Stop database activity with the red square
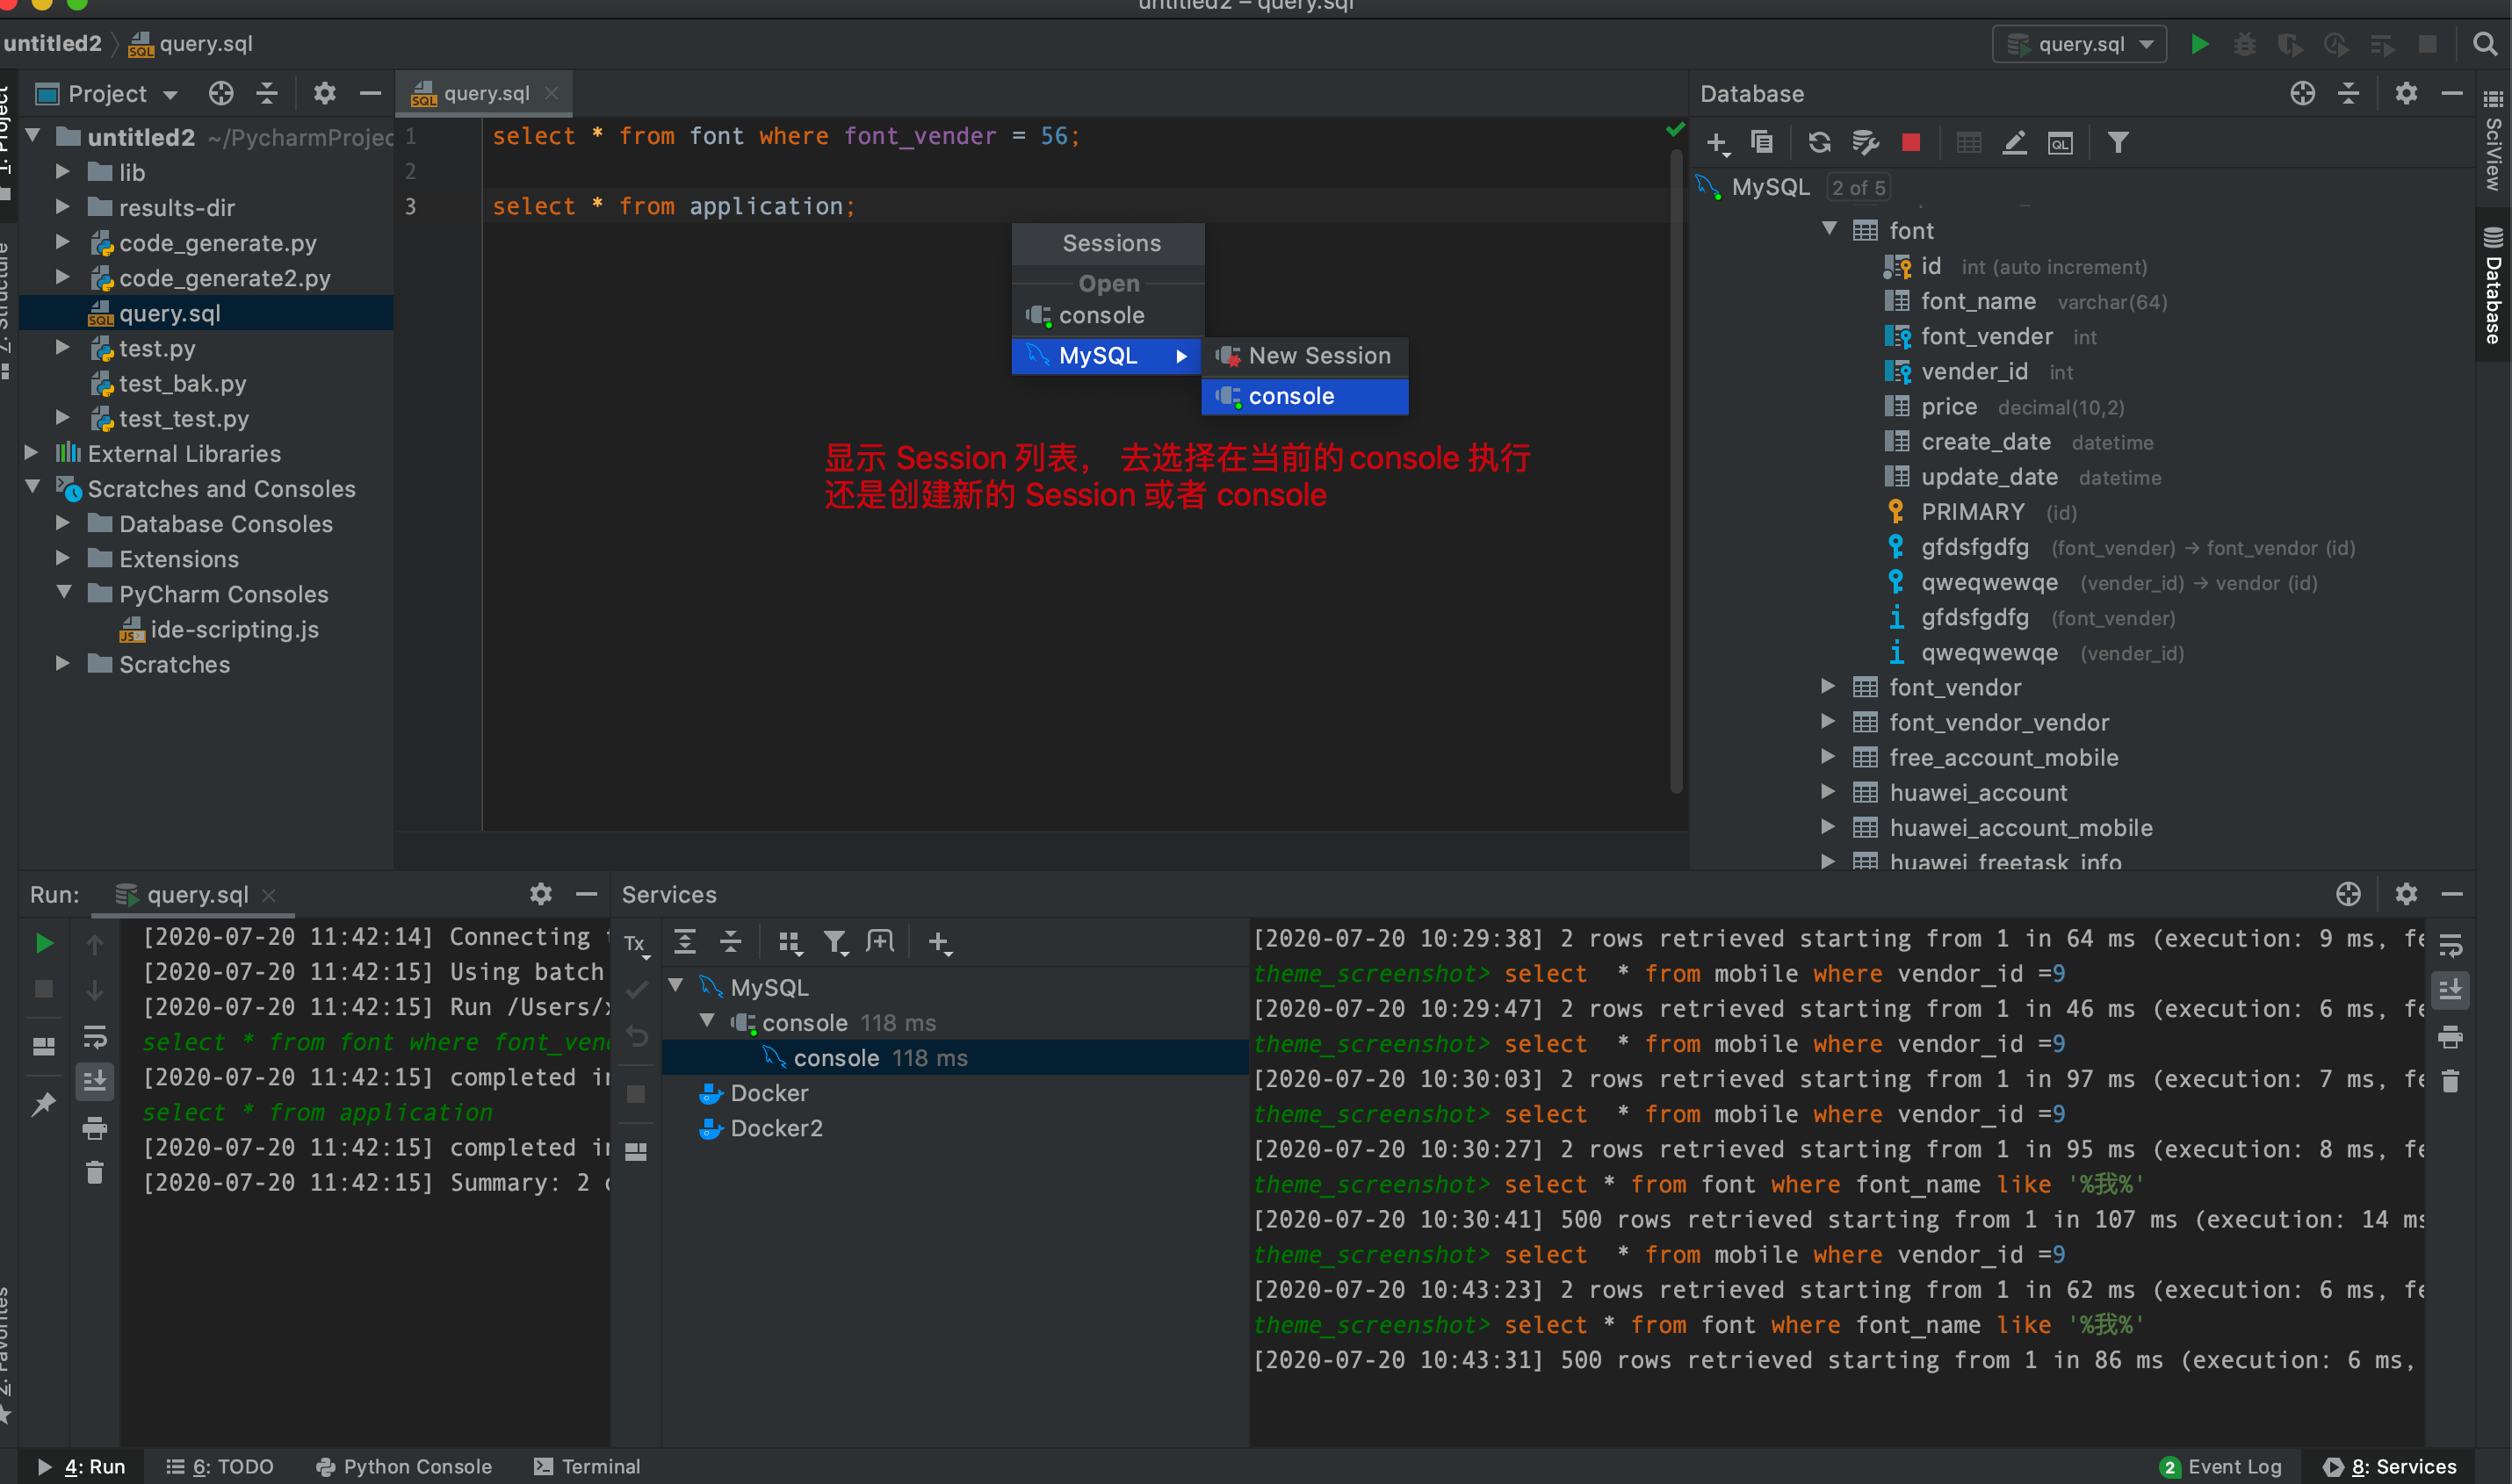 click(x=1910, y=143)
